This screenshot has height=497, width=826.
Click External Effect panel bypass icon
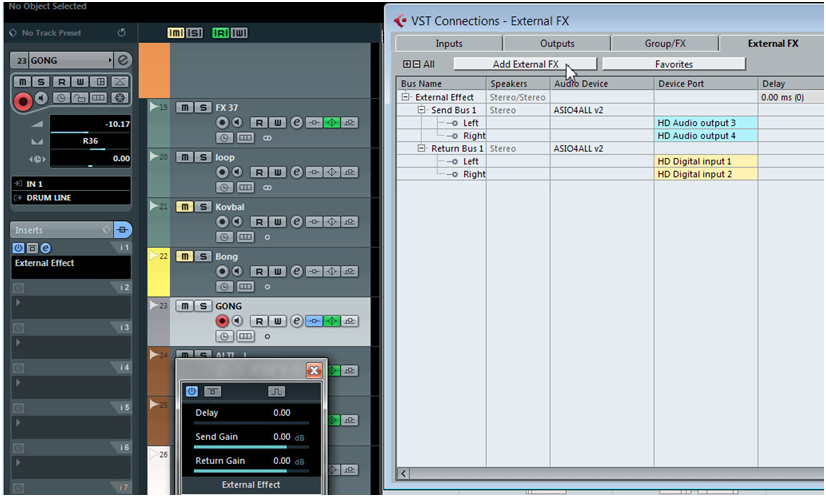[x=212, y=391]
